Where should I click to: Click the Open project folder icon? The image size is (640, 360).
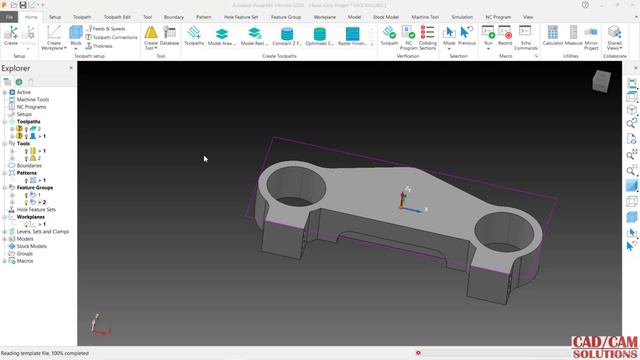tap(13, 5)
